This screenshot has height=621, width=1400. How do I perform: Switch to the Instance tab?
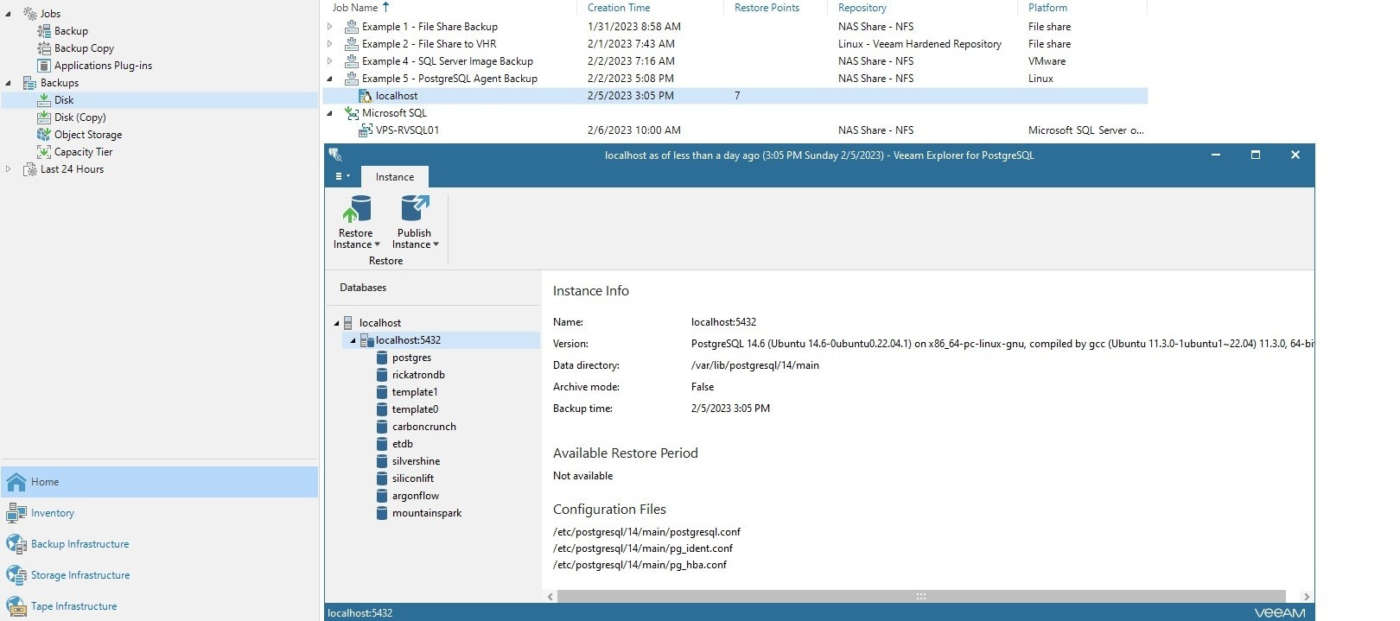395,176
